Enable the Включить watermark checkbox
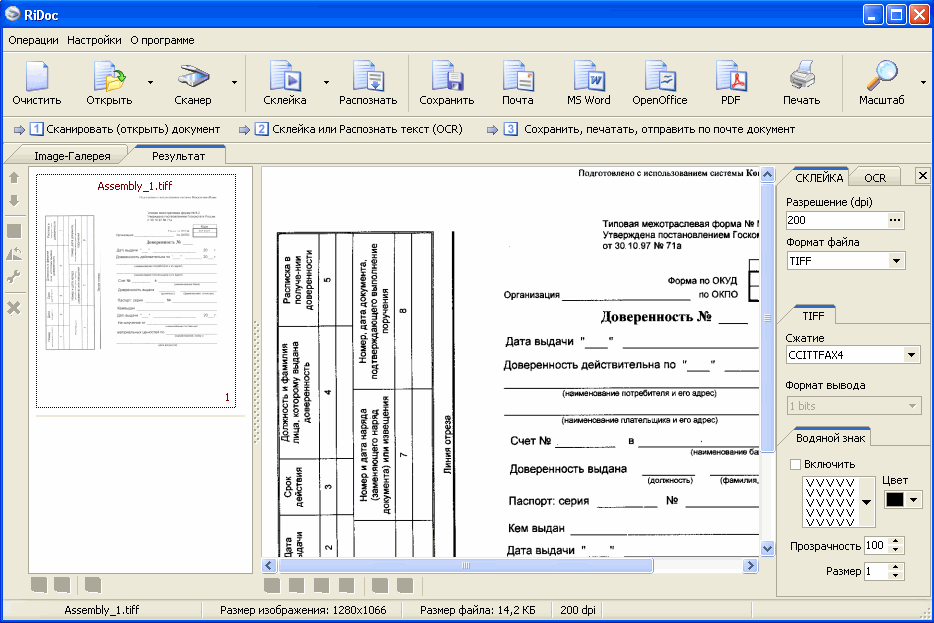Screen dimensions: 934x623 796,464
